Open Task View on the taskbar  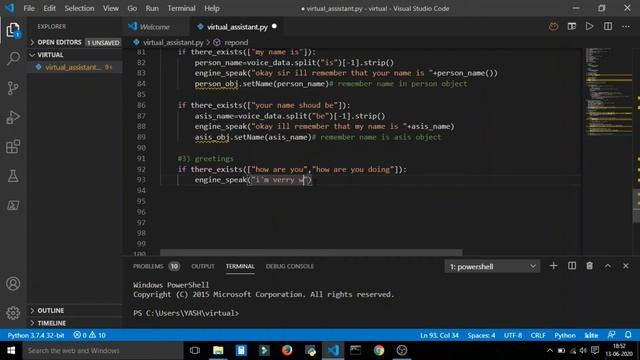tap(195, 350)
